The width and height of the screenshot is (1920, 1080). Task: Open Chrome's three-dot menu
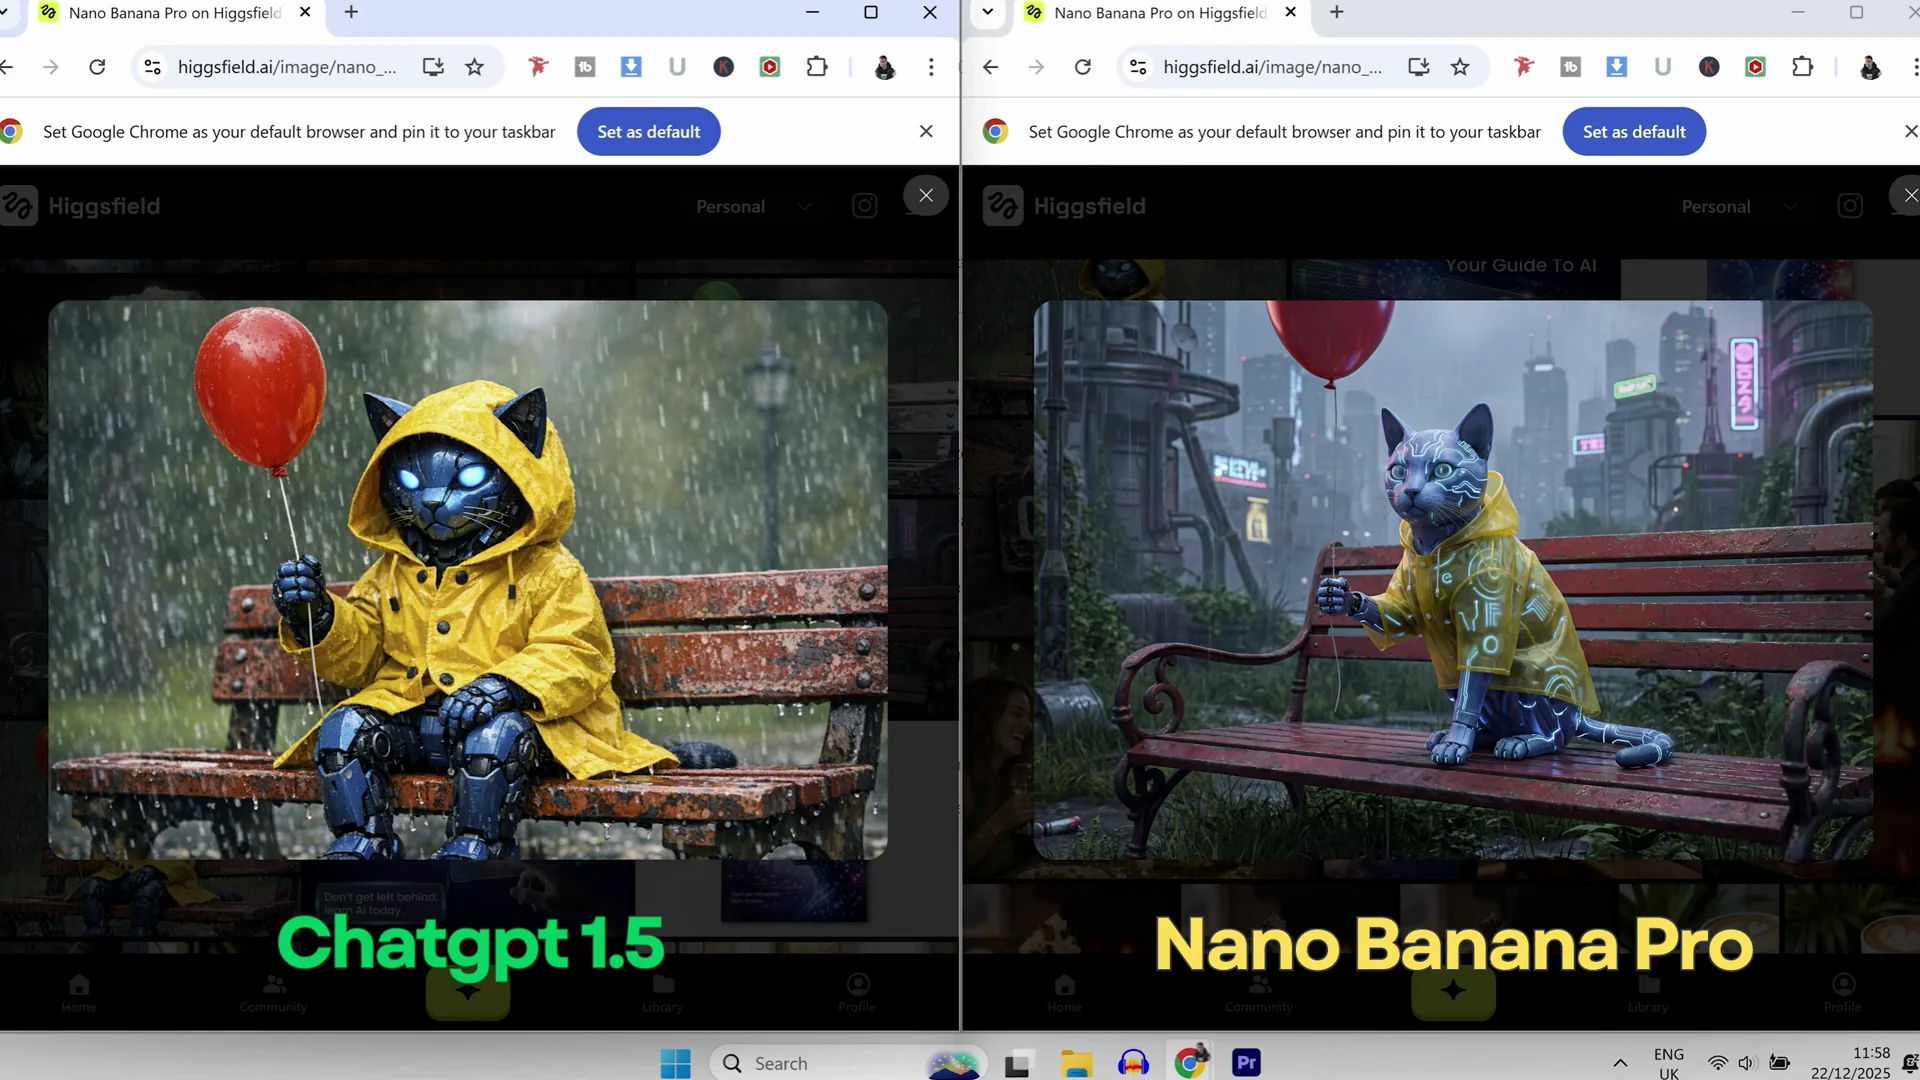[931, 67]
